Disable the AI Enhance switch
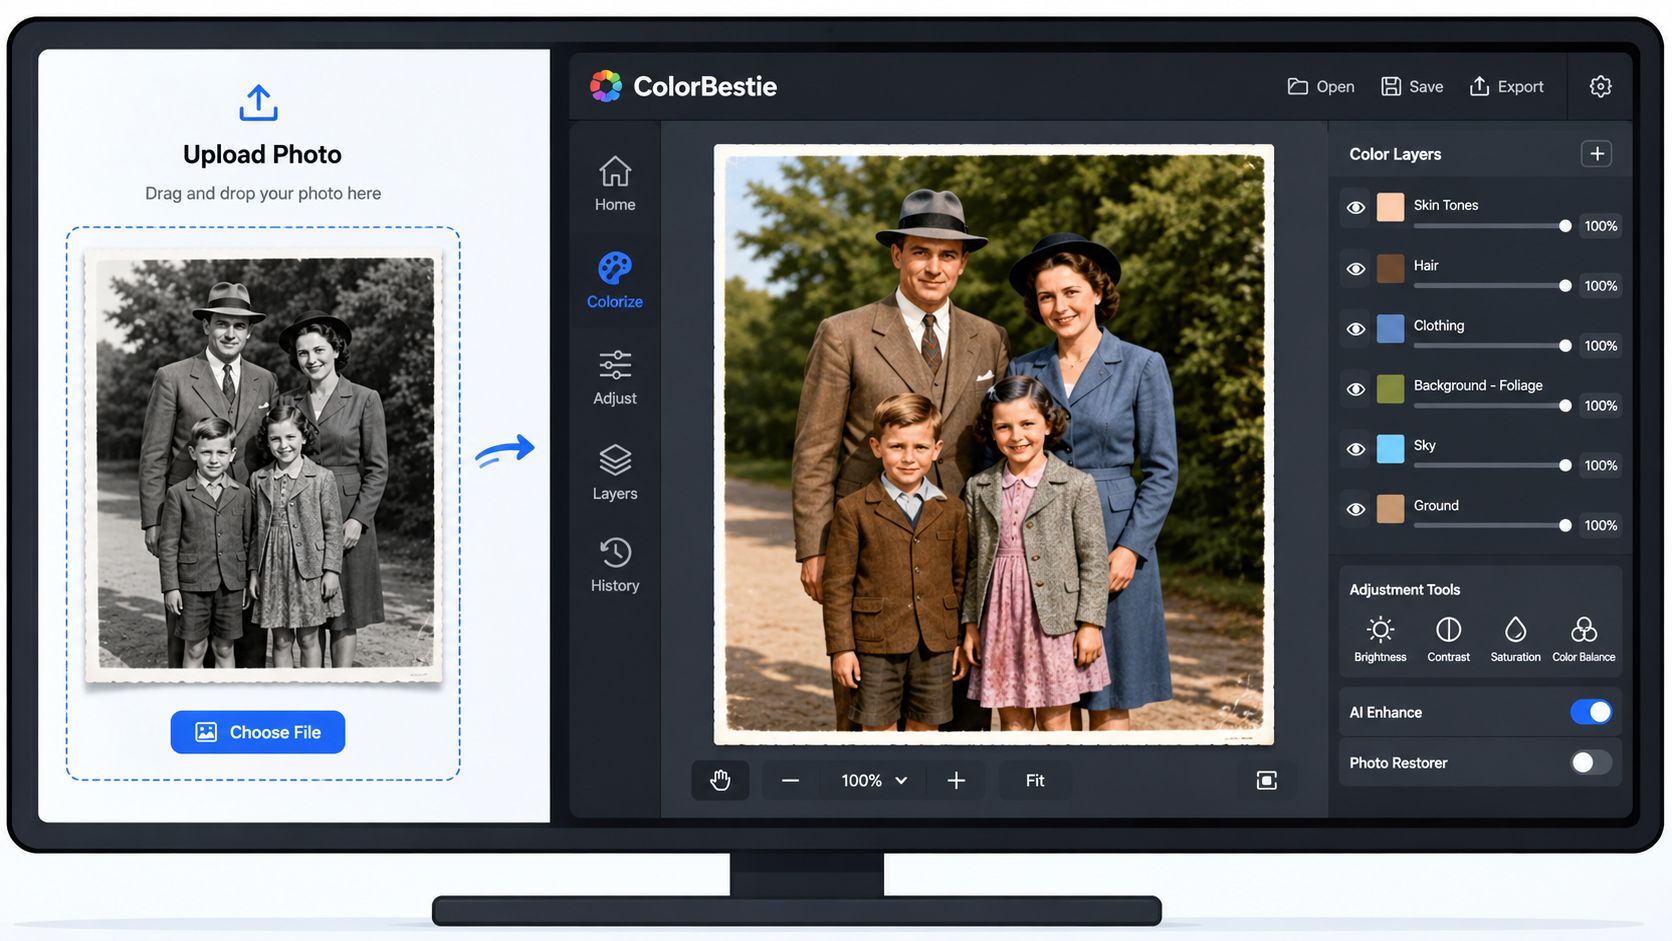Screen dimensions: 1672x941 pos(1591,712)
